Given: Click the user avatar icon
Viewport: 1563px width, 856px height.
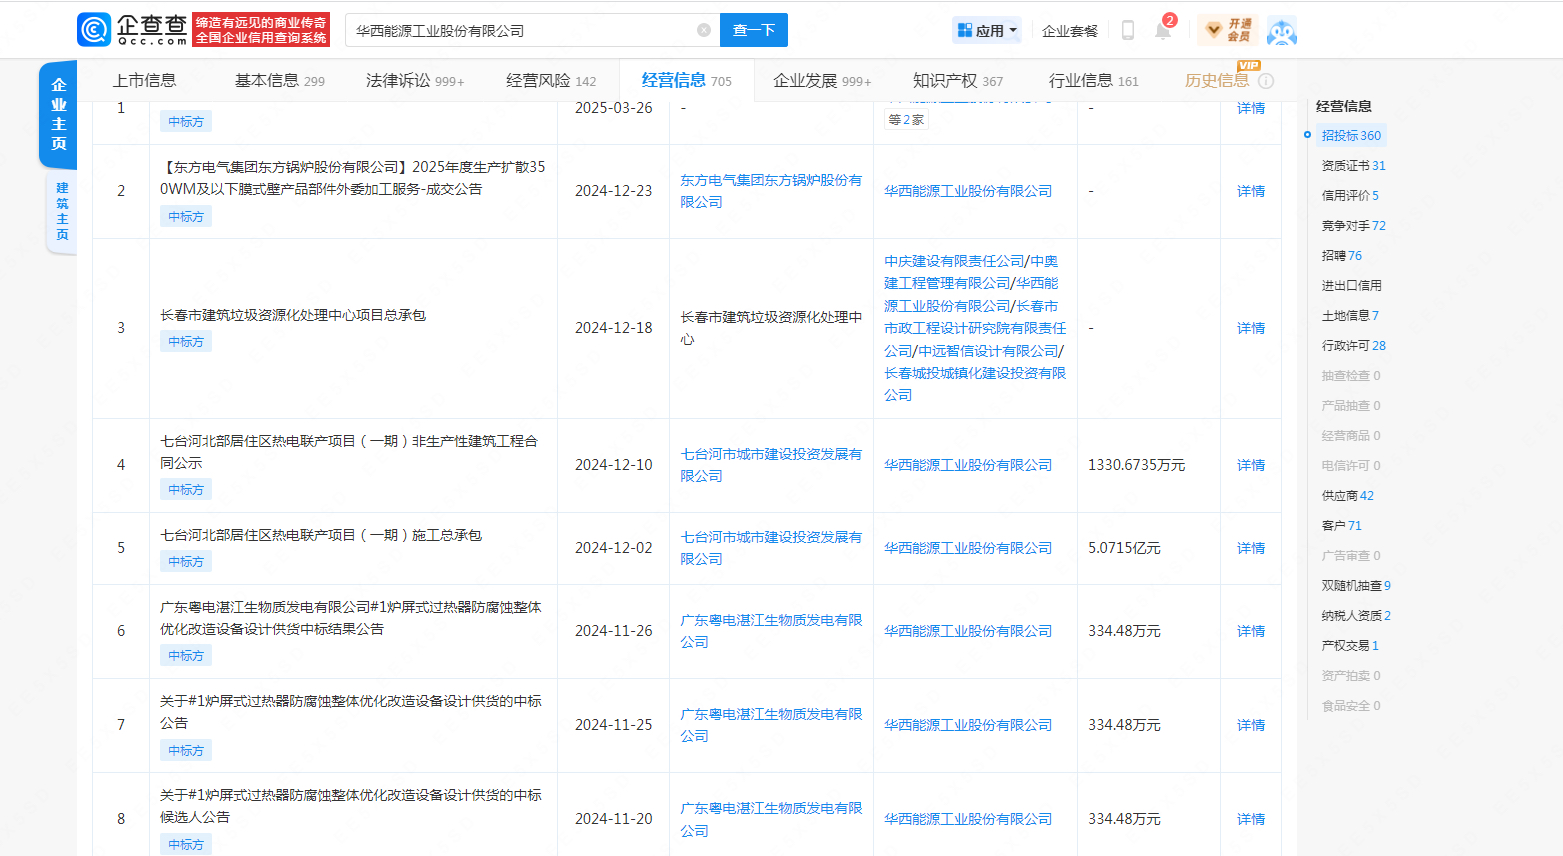Looking at the screenshot, I should (1282, 30).
